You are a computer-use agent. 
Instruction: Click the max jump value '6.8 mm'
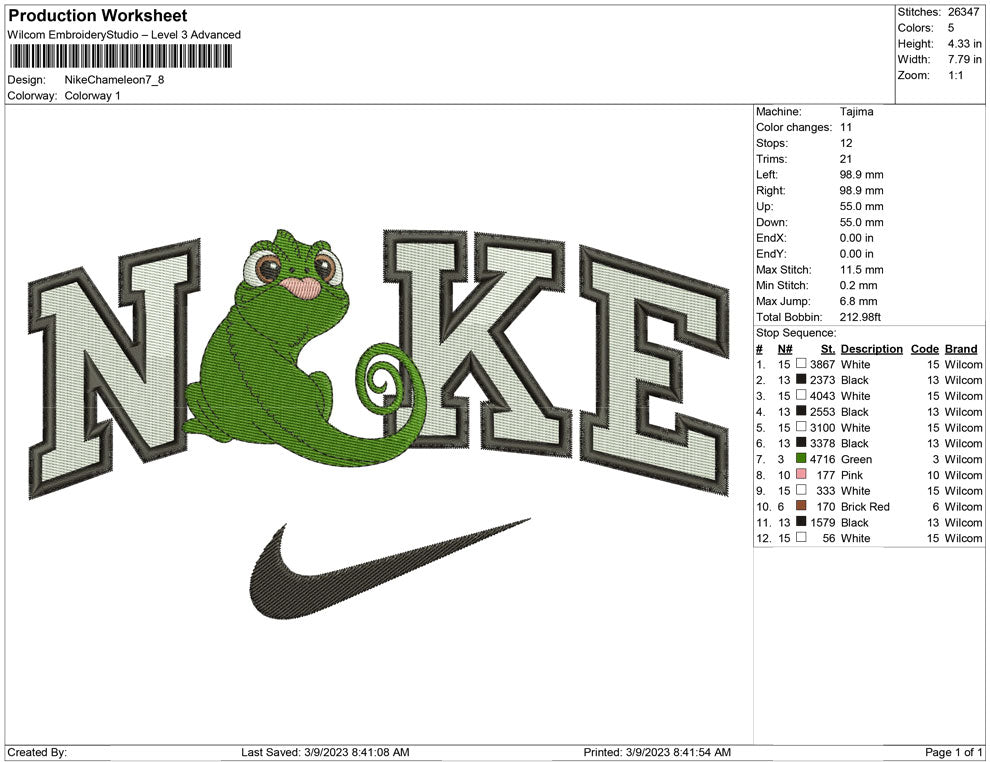(859, 301)
